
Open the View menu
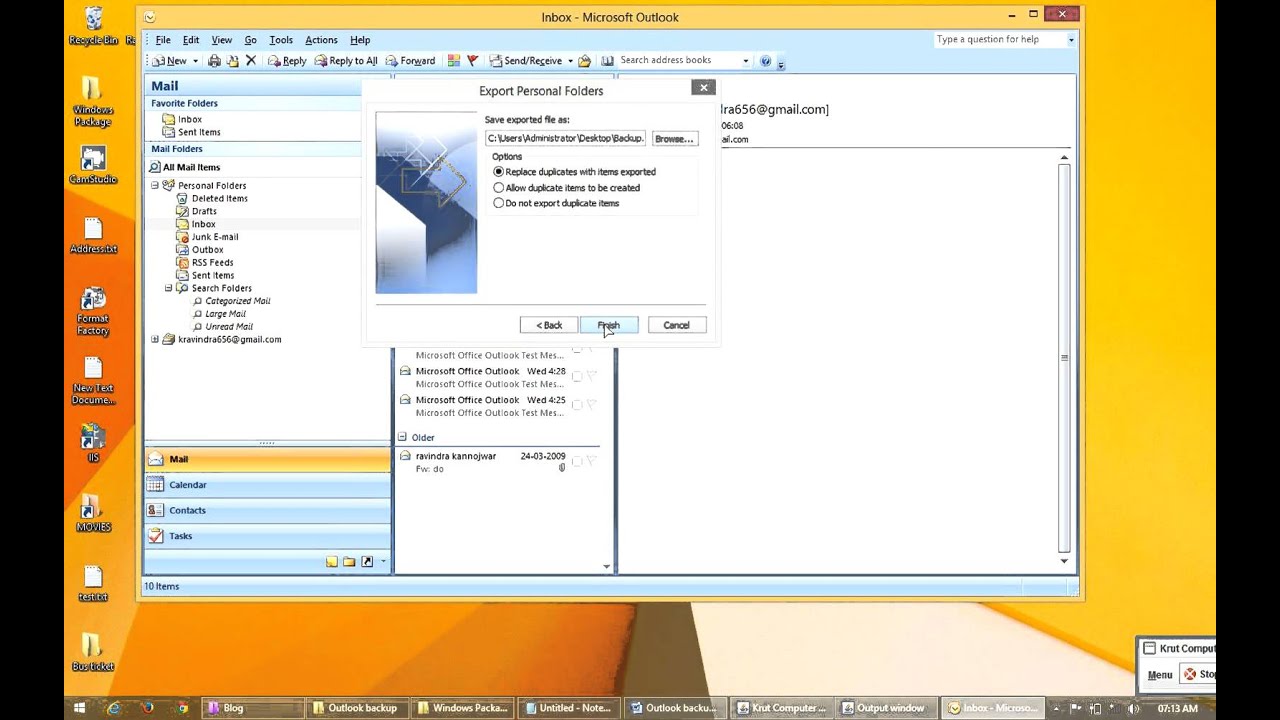(x=222, y=40)
